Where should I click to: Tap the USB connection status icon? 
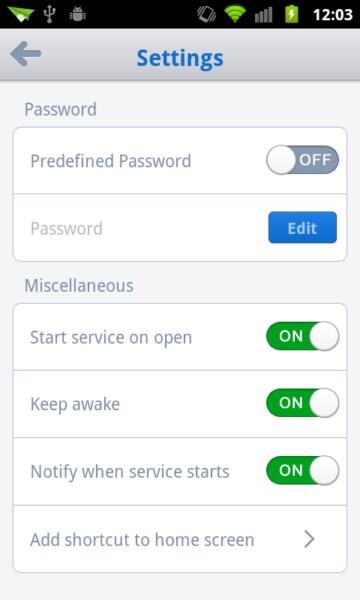point(49,14)
